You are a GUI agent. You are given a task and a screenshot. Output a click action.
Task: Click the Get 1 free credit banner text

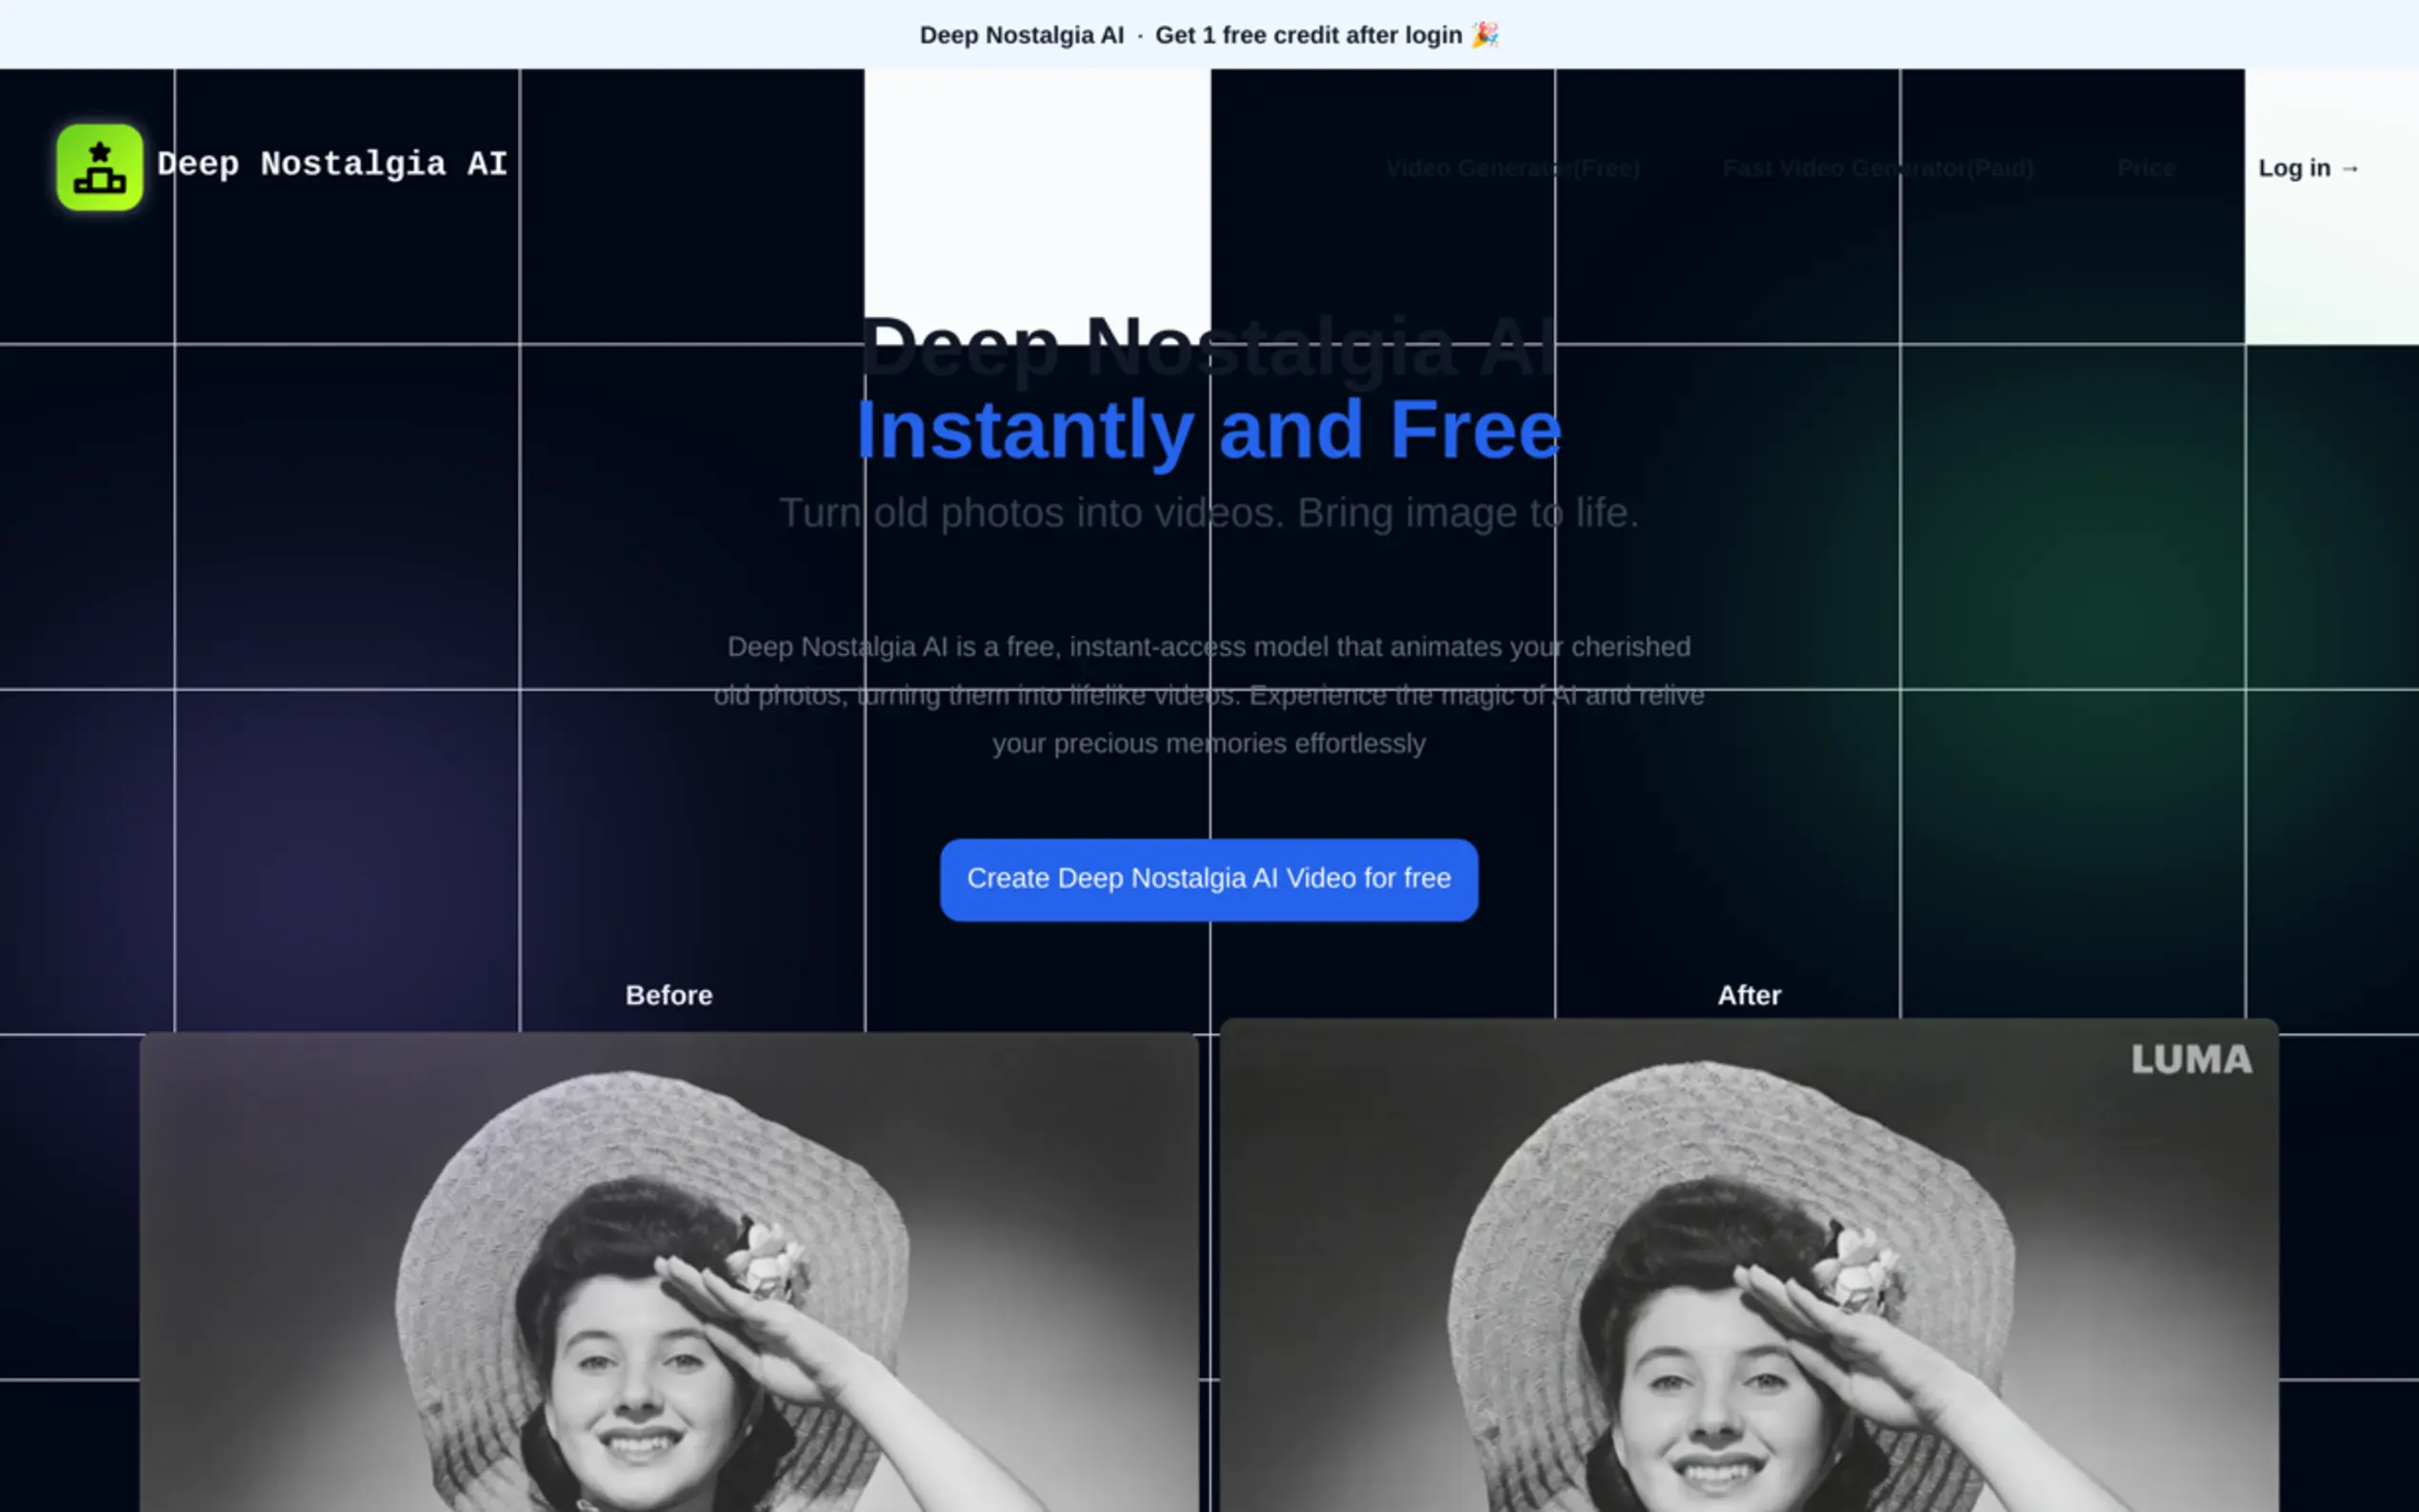pos(1308,35)
